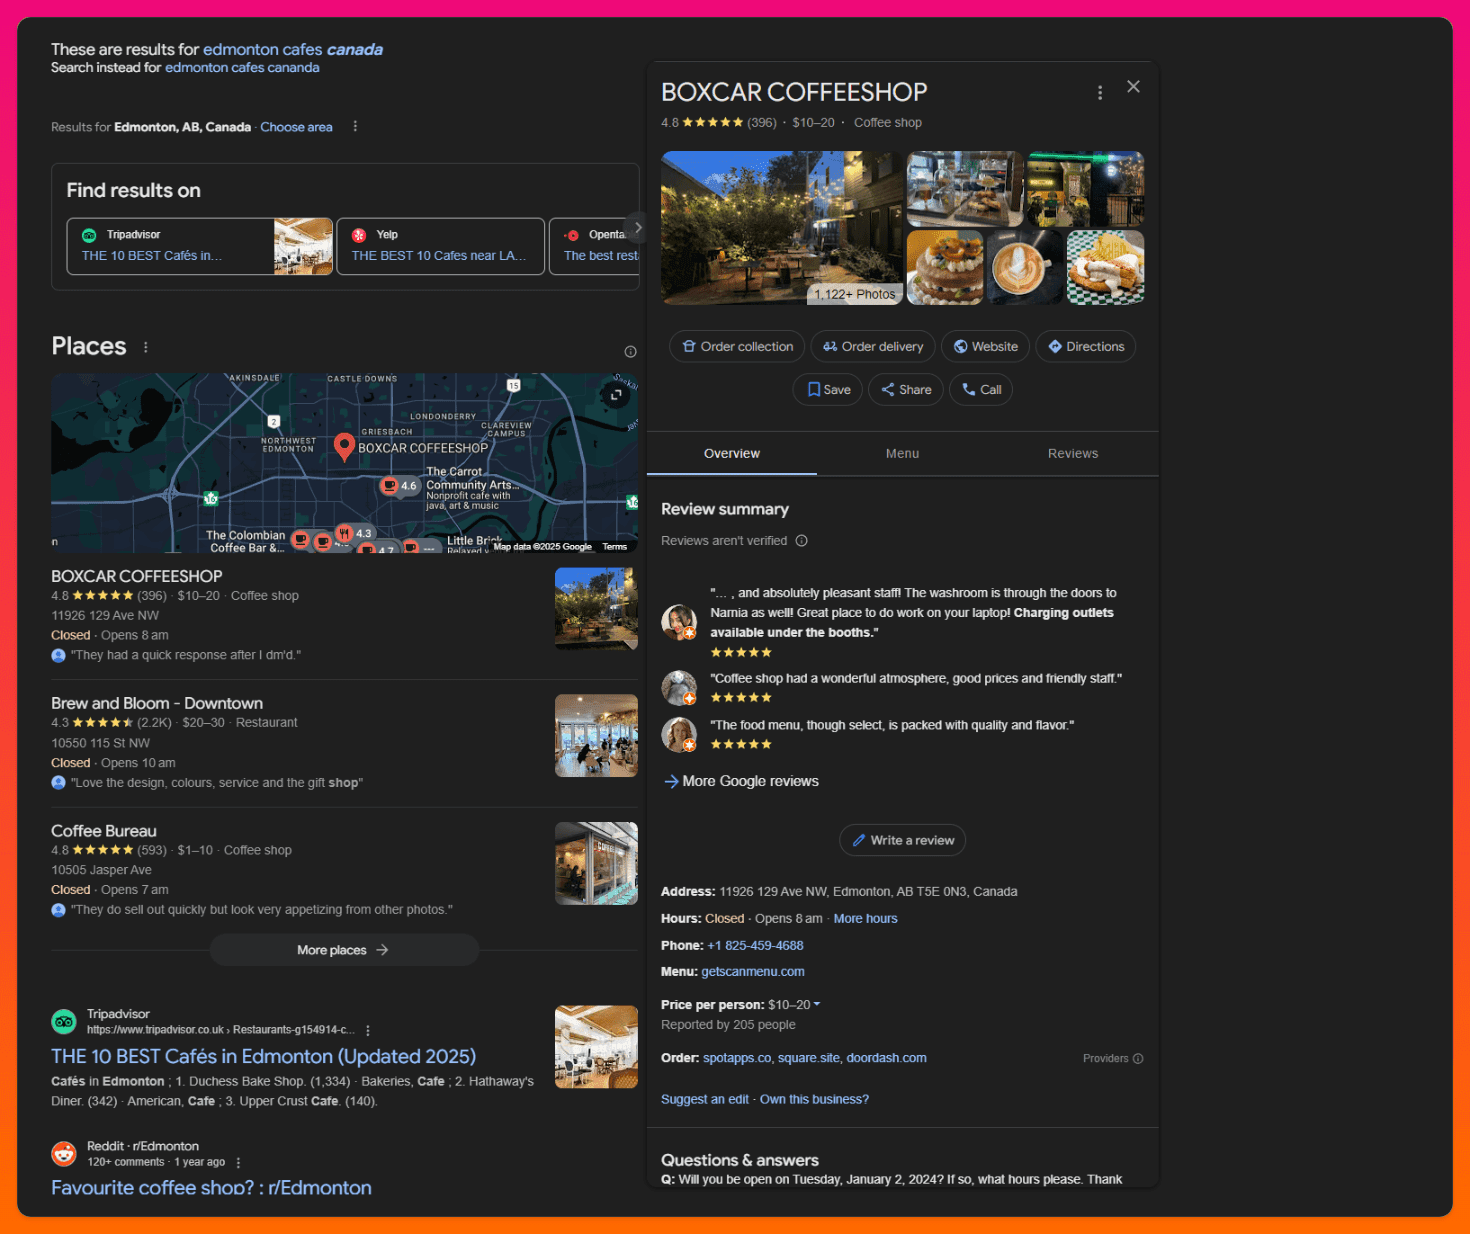Open the latte art photo thumbnail
This screenshot has width=1470, height=1234.
1025,268
